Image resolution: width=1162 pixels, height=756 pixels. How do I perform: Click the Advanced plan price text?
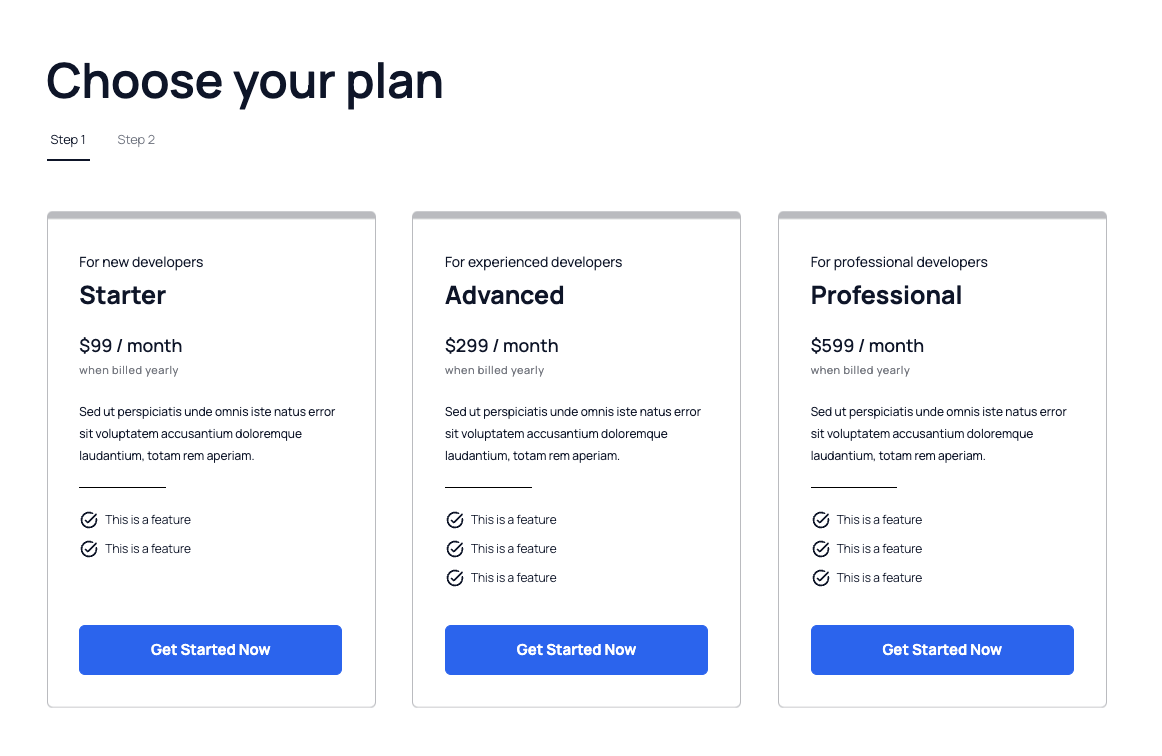click(502, 345)
